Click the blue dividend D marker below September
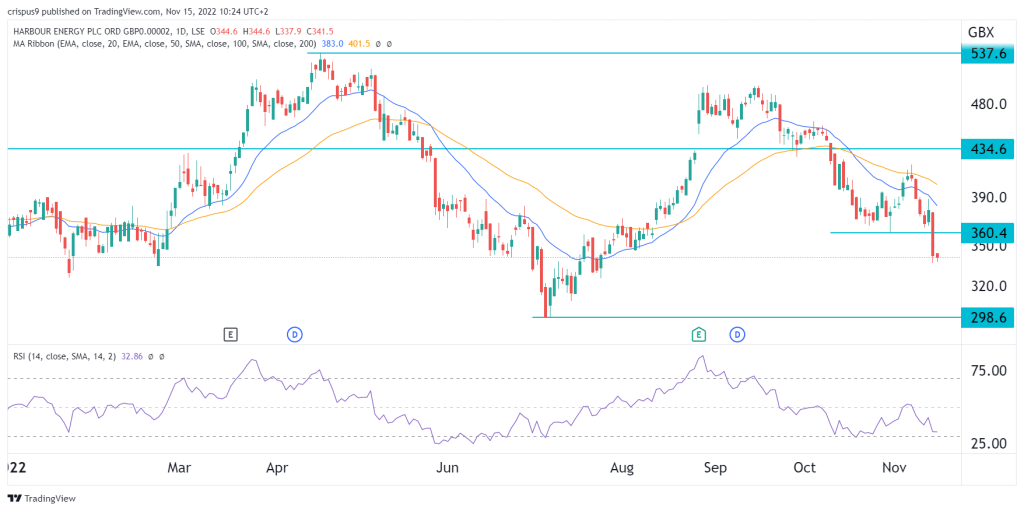 (739, 335)
